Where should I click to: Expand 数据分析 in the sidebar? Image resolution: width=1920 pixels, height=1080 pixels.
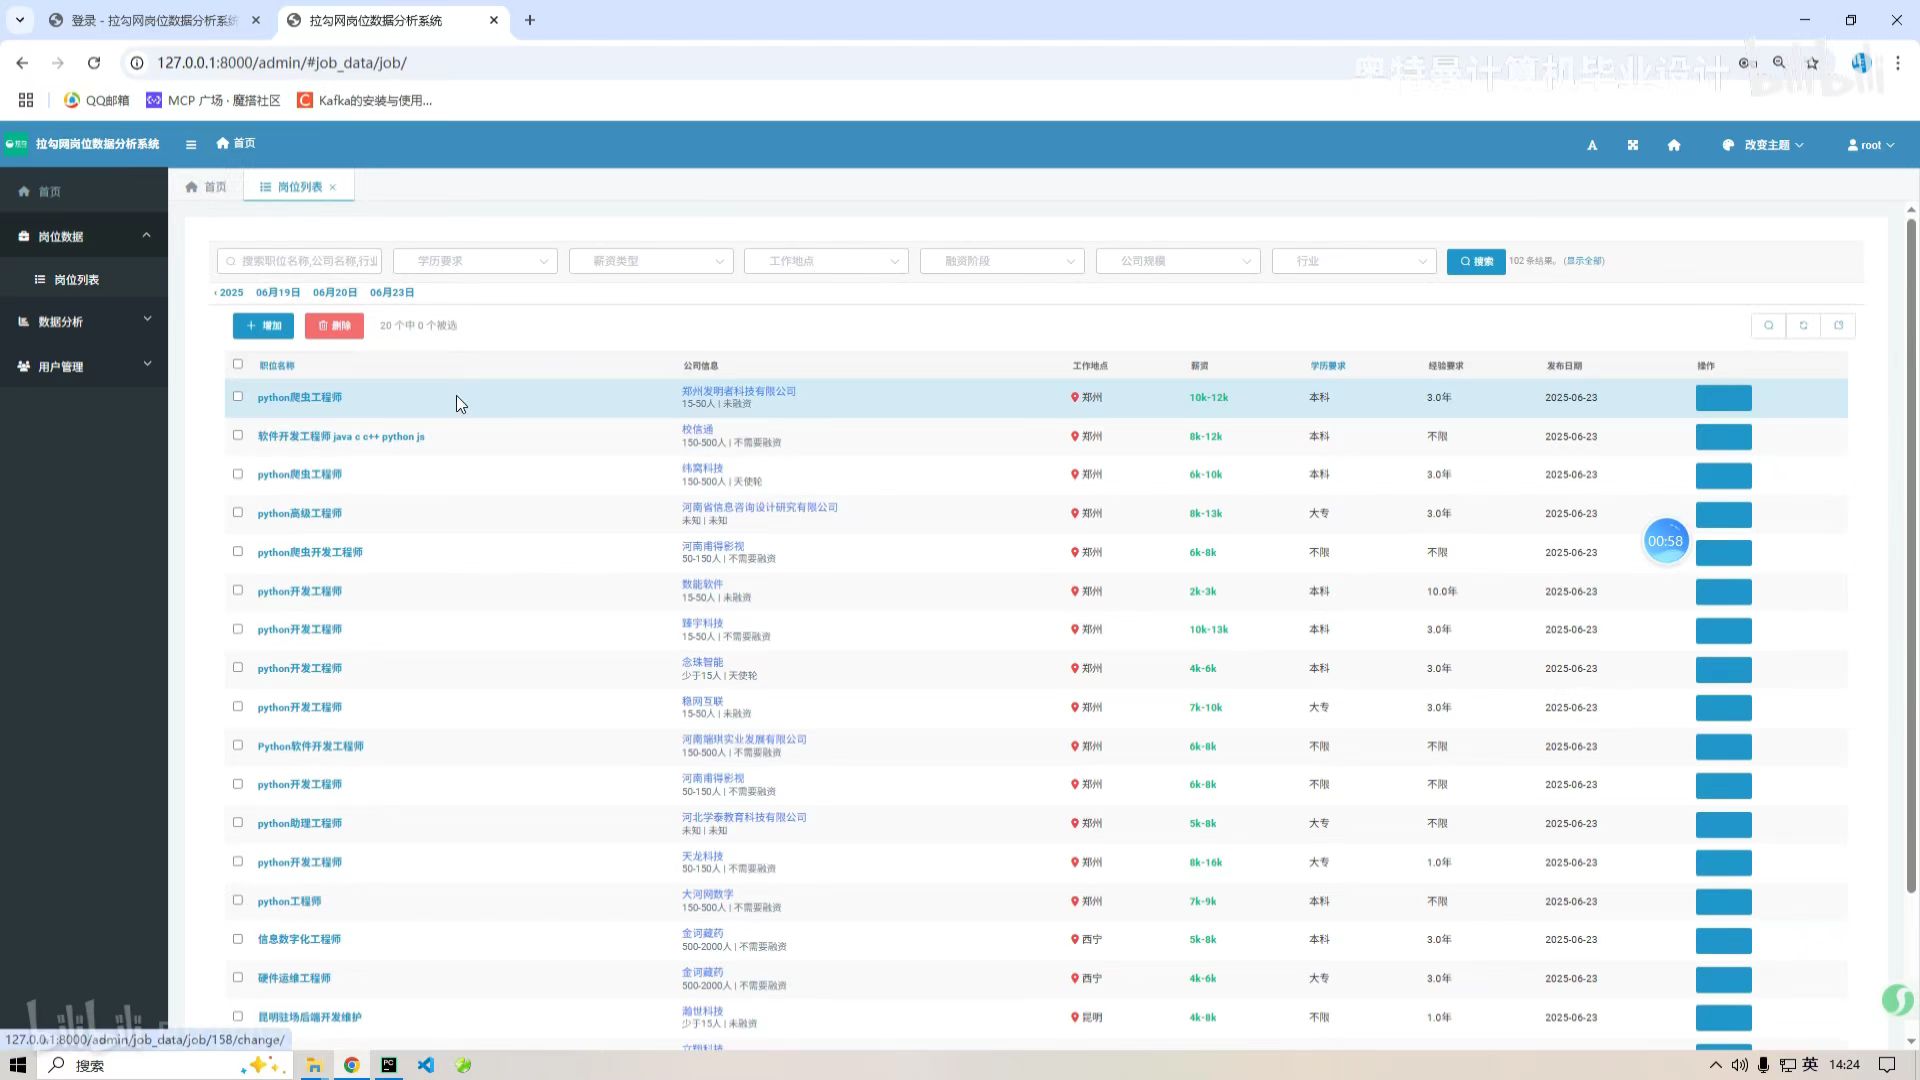[84, 321]
